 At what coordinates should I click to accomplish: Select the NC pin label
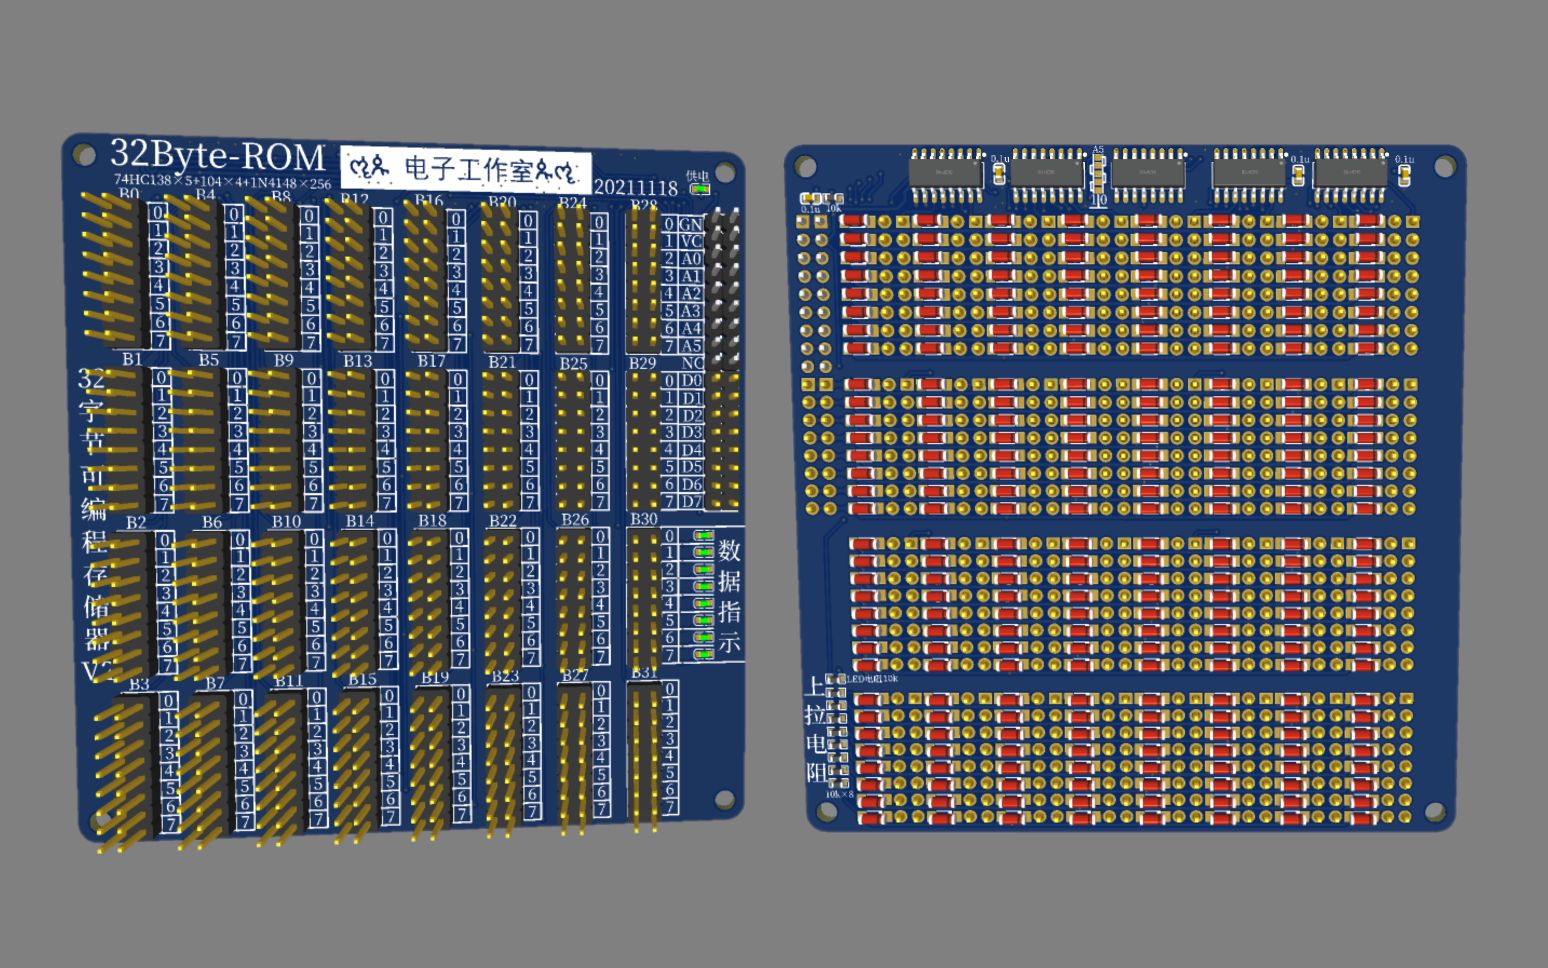tap(691, 363)
